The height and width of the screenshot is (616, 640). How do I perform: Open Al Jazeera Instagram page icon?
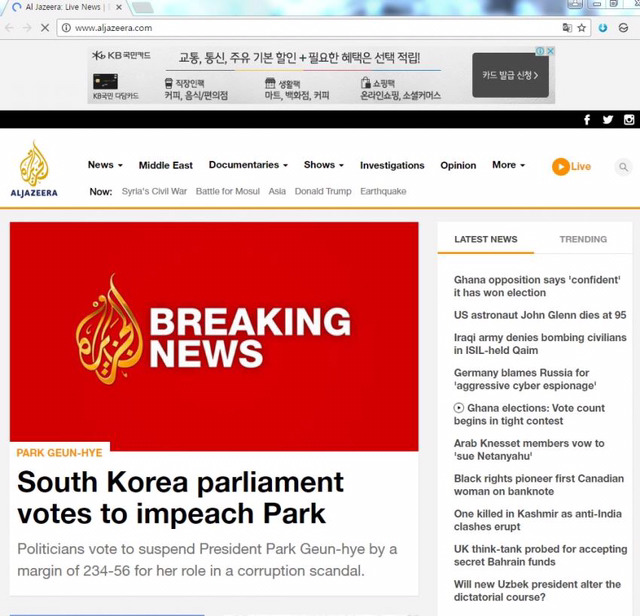click(629, 120)
